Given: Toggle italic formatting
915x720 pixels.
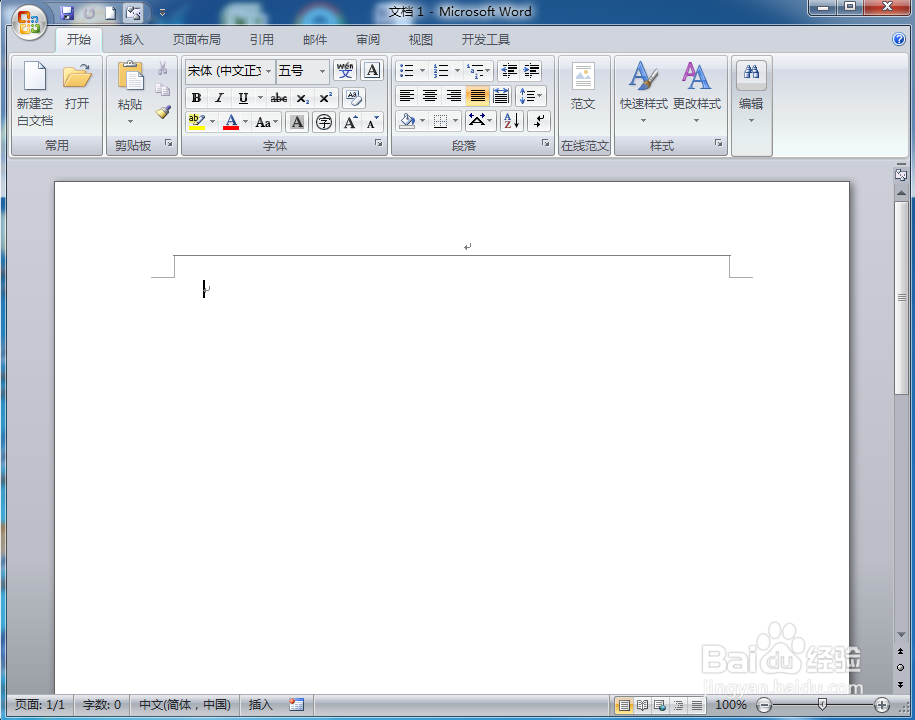Looking at the screenshot, I should coord(219,97).
